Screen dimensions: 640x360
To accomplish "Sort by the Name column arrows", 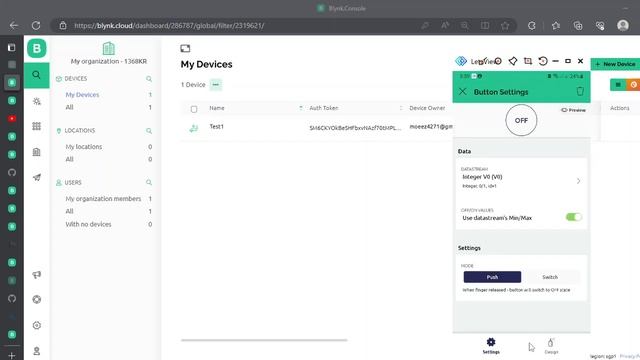I will pos(301,108).
